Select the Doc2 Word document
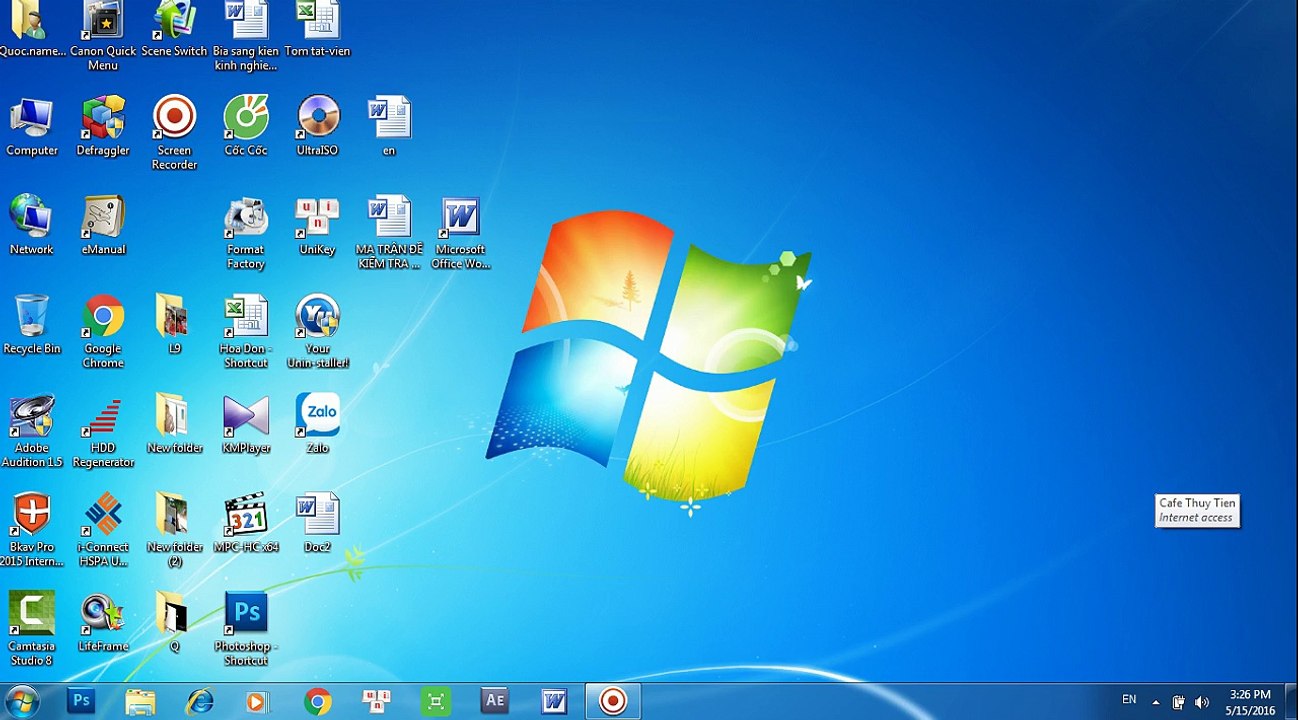This screenshot has width=1298, height=720. coord(318,522)
